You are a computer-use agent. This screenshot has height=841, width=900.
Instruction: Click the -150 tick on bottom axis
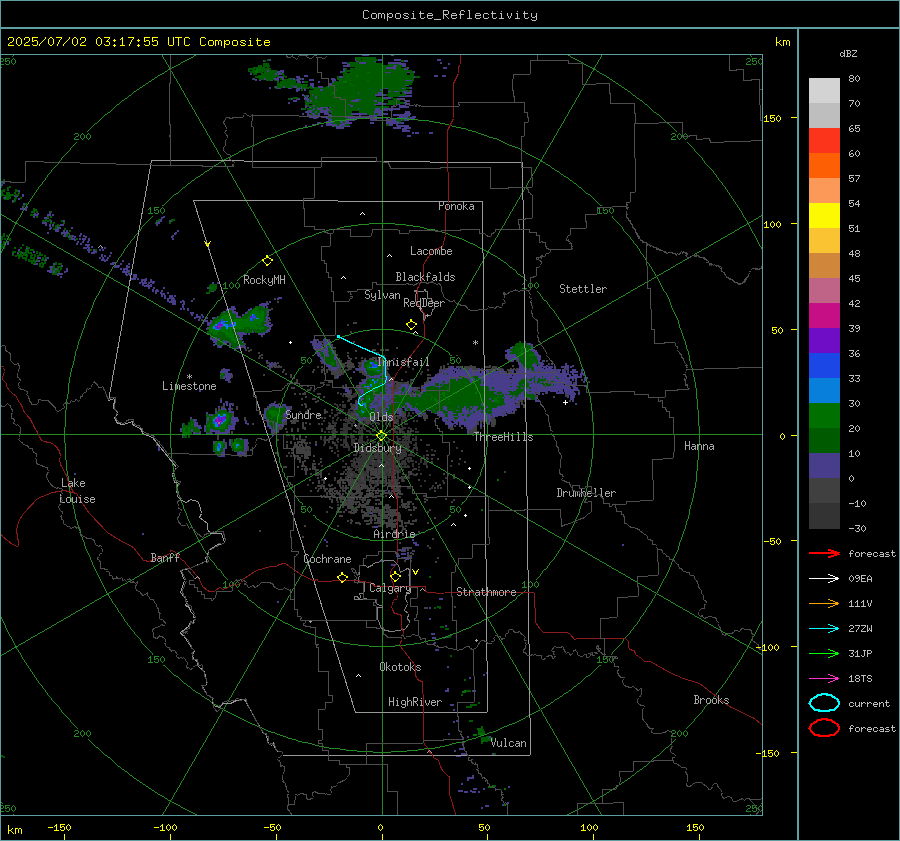59,827
